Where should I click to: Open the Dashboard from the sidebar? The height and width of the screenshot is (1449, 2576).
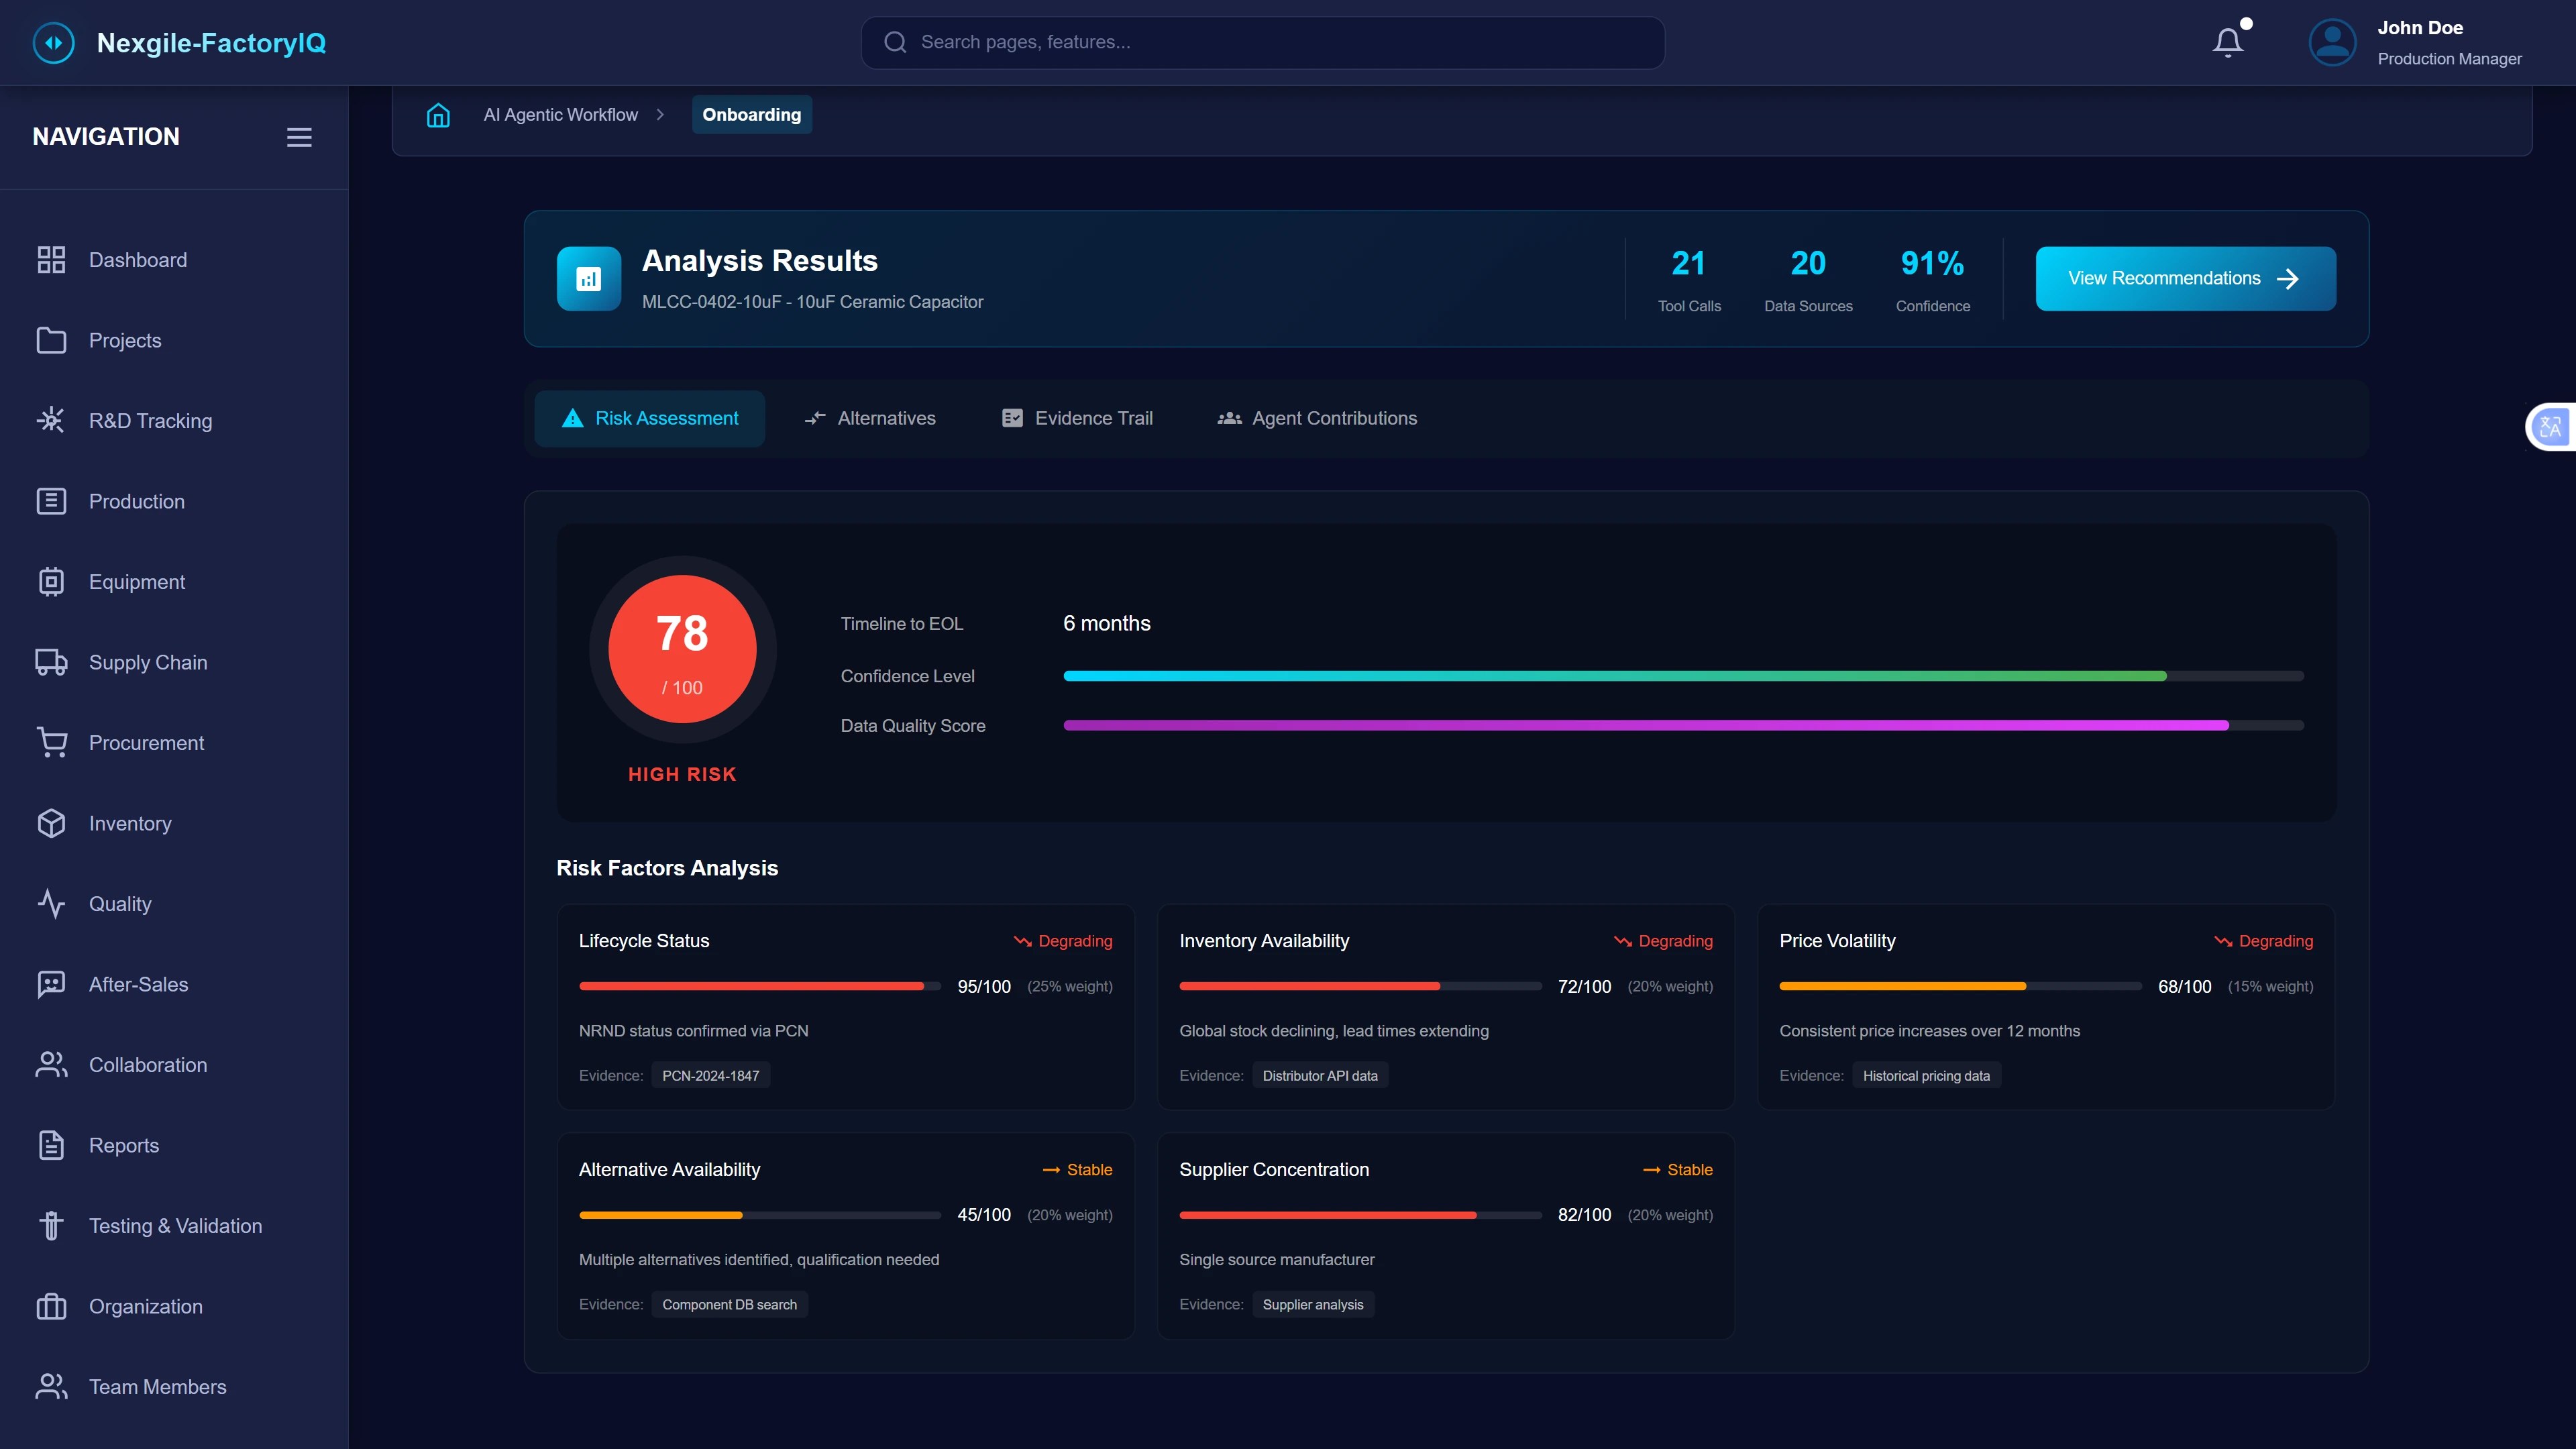pyautogui.click(x=138, y=259)
